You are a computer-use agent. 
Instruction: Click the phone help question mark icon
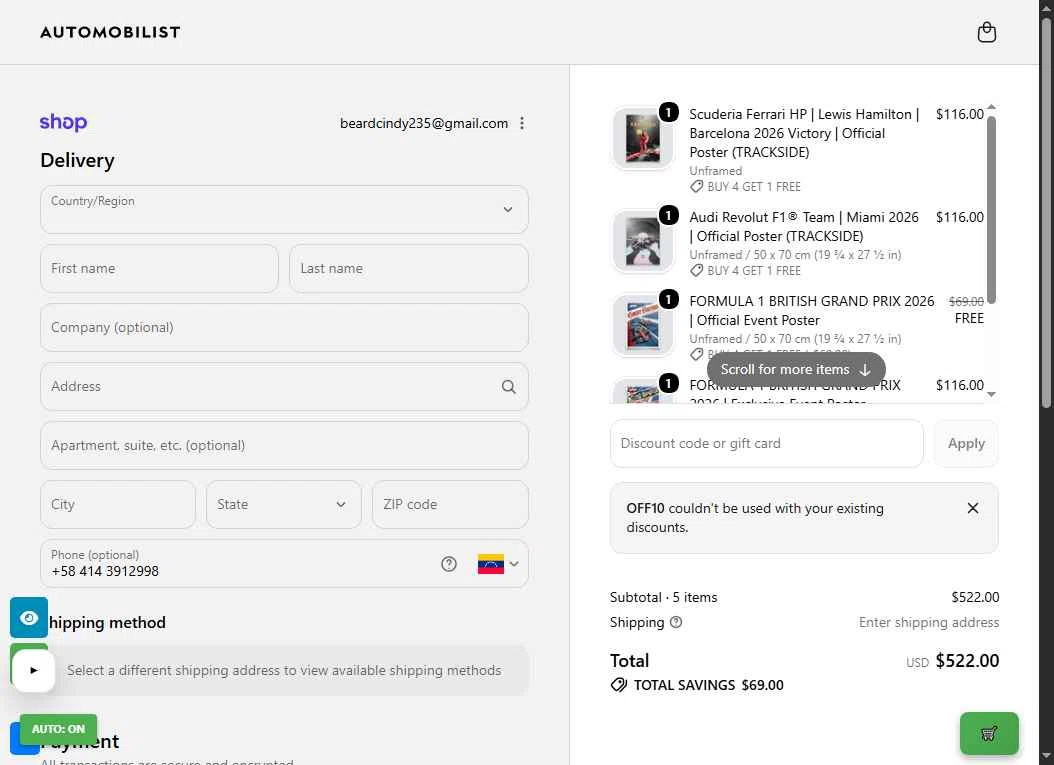coord(449,564)
